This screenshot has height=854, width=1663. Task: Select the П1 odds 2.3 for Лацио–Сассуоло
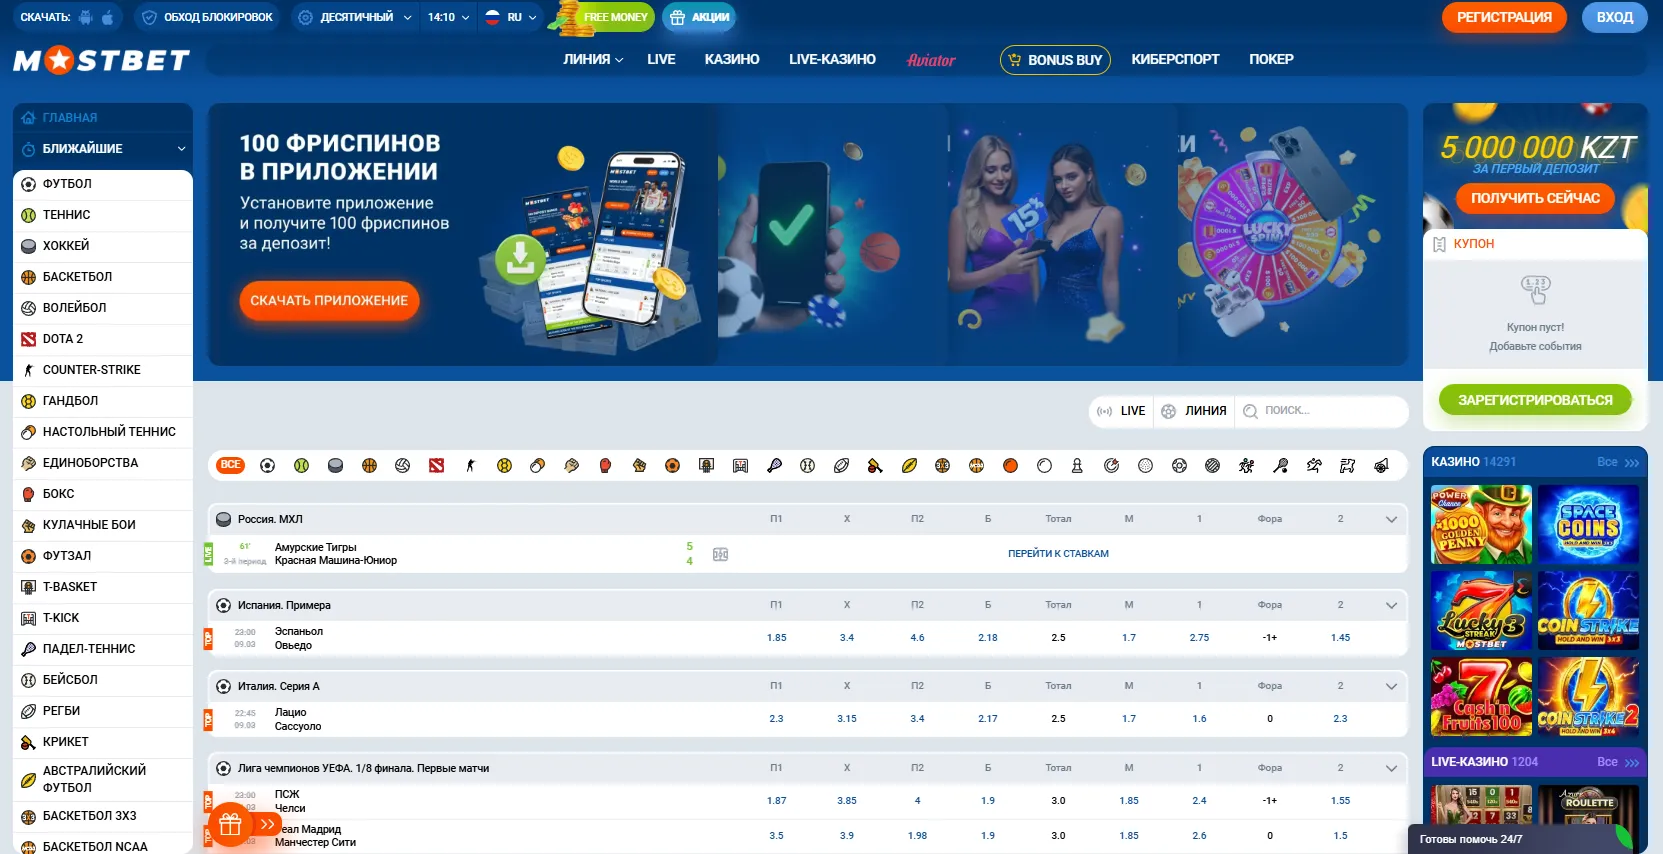(776, 719)
